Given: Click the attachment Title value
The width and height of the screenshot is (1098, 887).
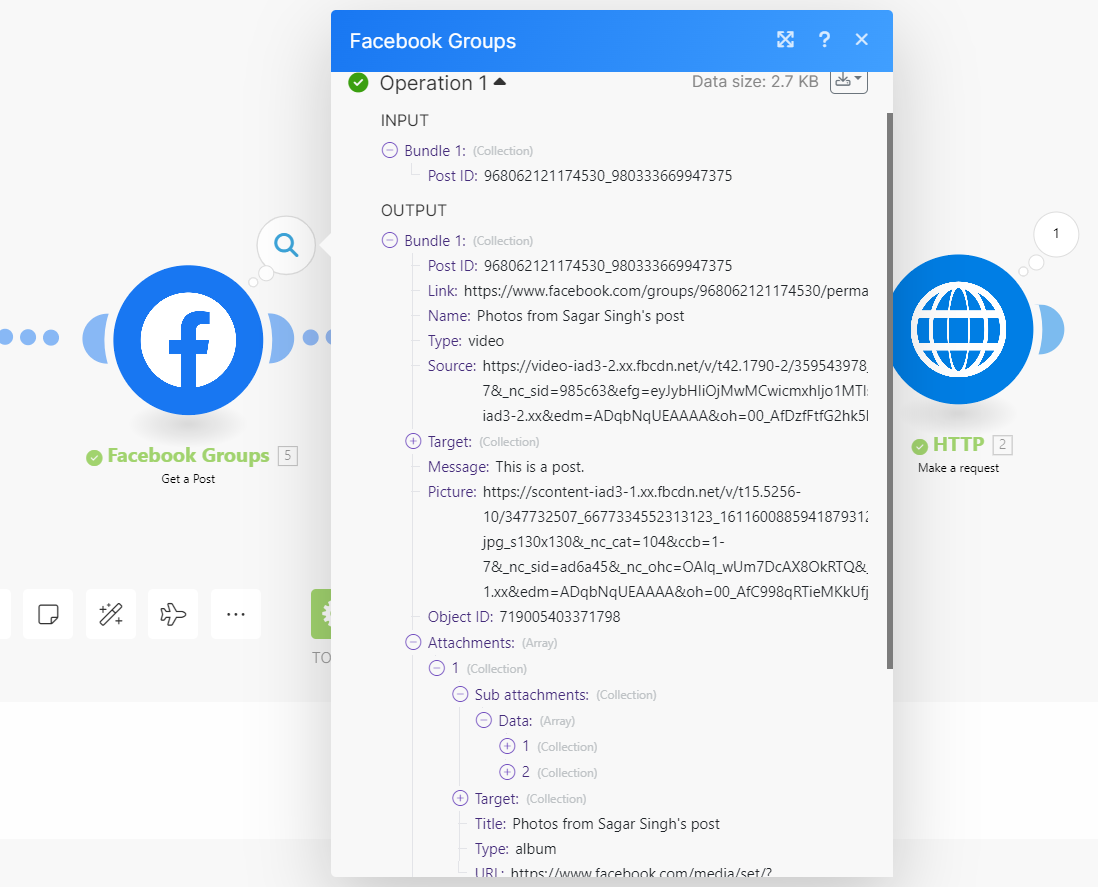Looking at the screenshot, I should (x=616, y=824).
